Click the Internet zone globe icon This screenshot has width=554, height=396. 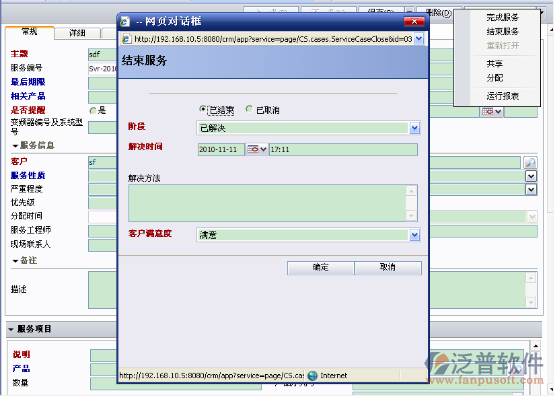click(312, 376)
